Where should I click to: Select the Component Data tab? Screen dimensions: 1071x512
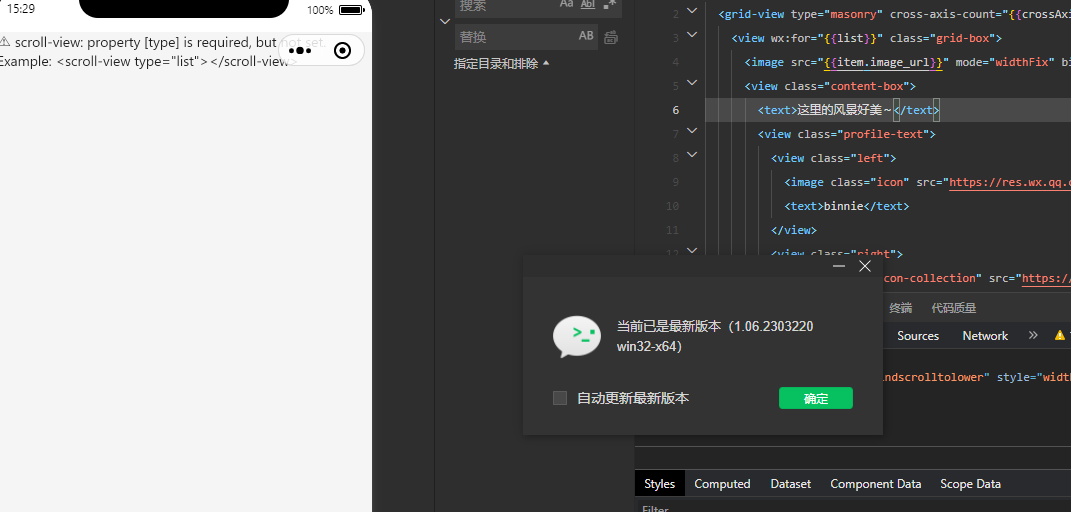pyautogui.click(x=876, y=483)
